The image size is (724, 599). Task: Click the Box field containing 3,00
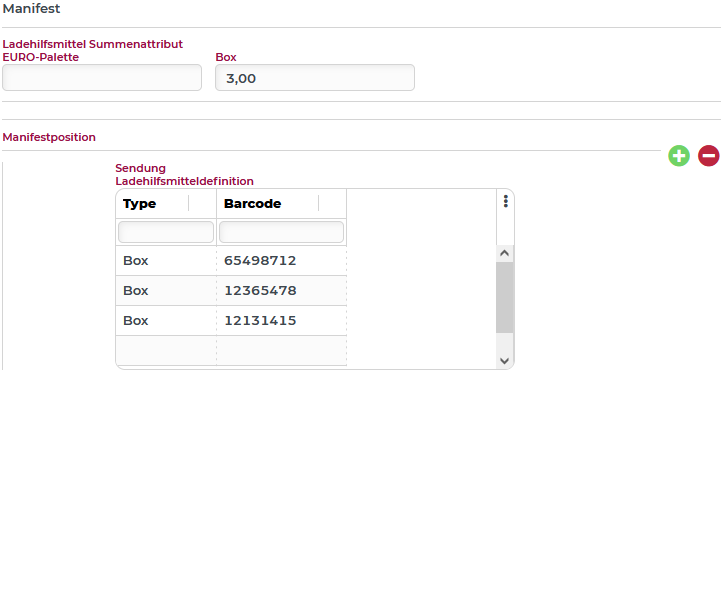click(314, 78)
